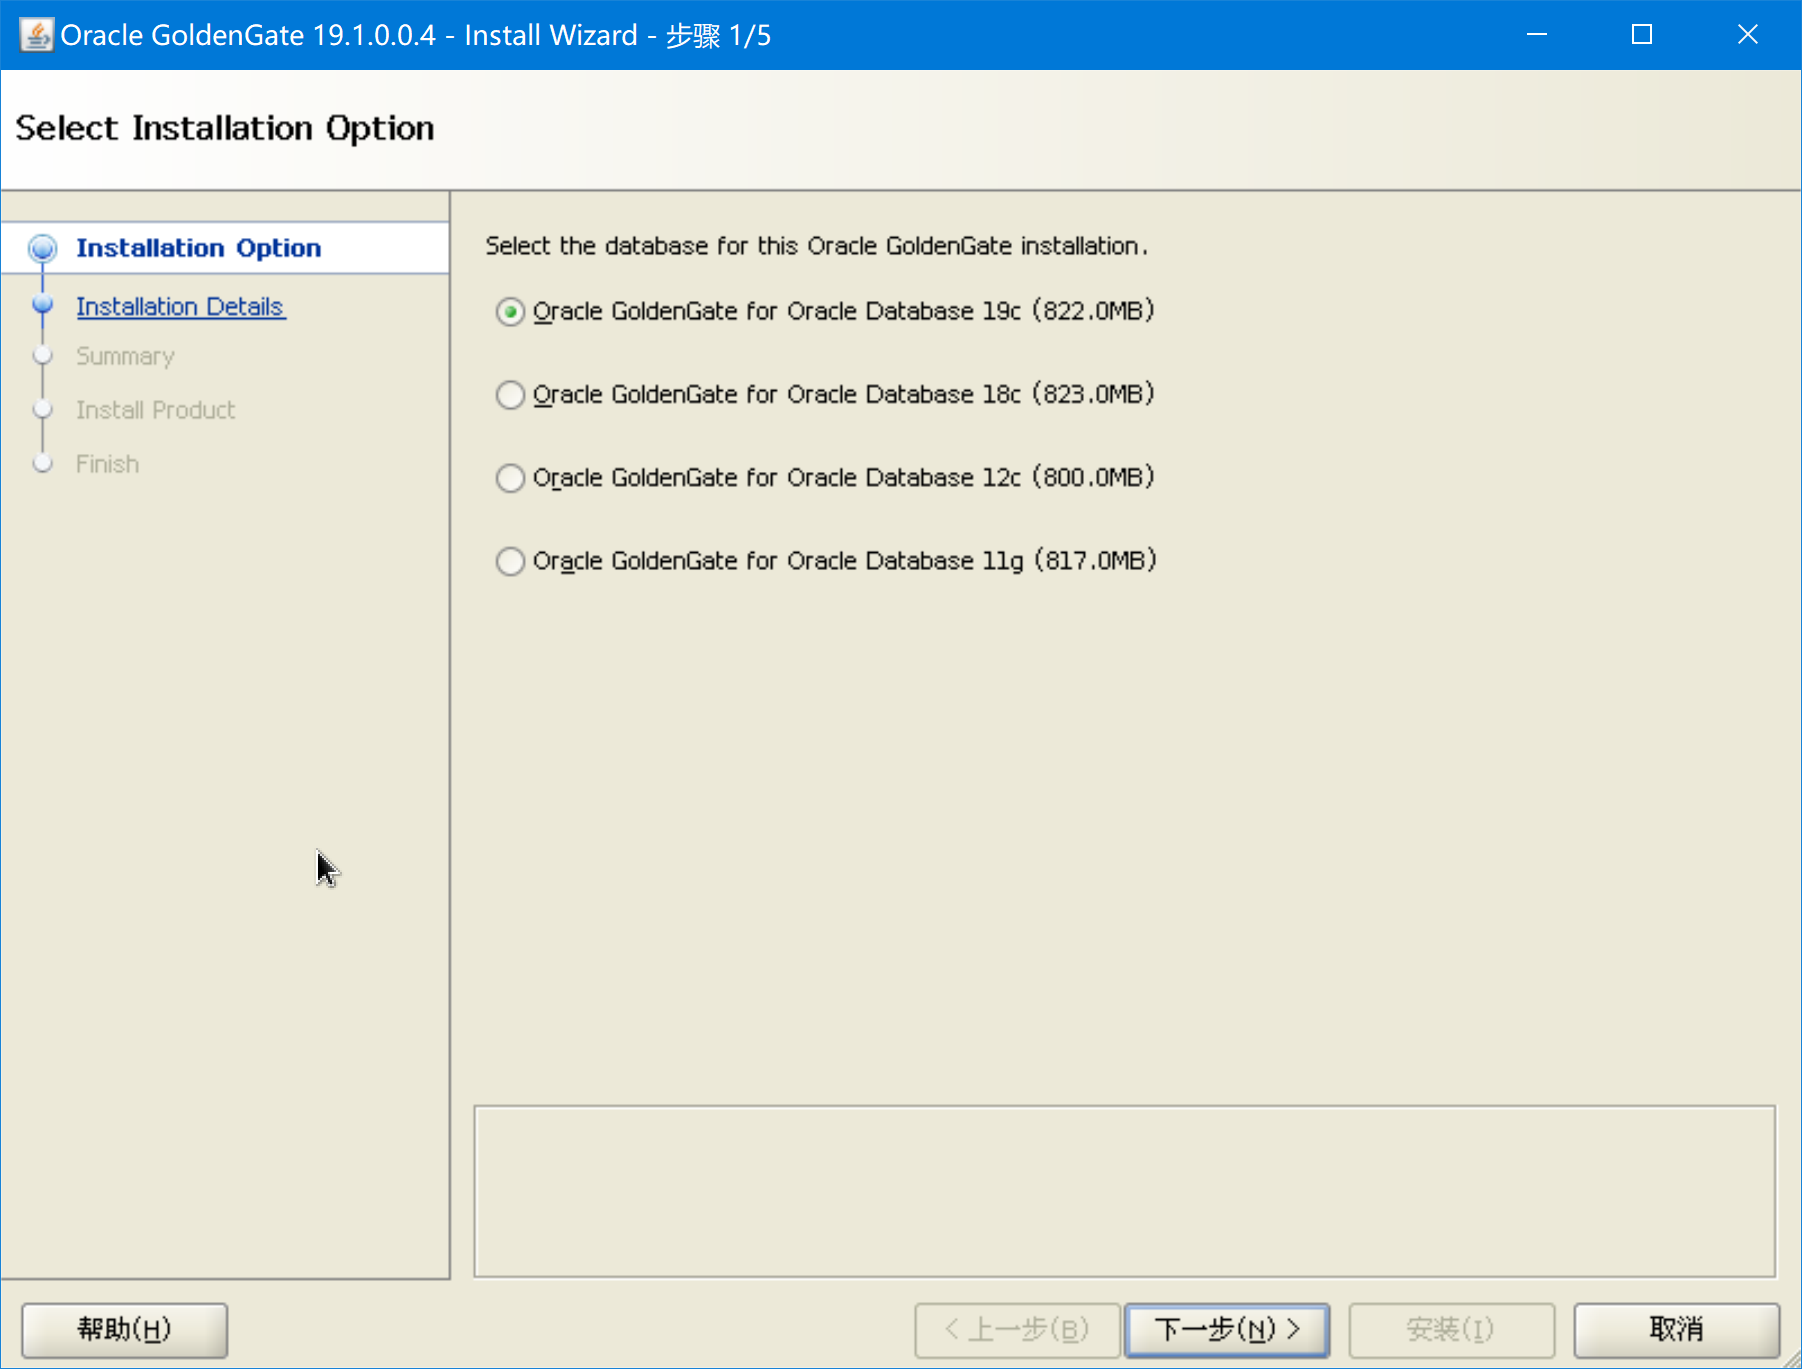Open the Installation Details step link
1802x1369 pixels.
click(x=180, y=306)
